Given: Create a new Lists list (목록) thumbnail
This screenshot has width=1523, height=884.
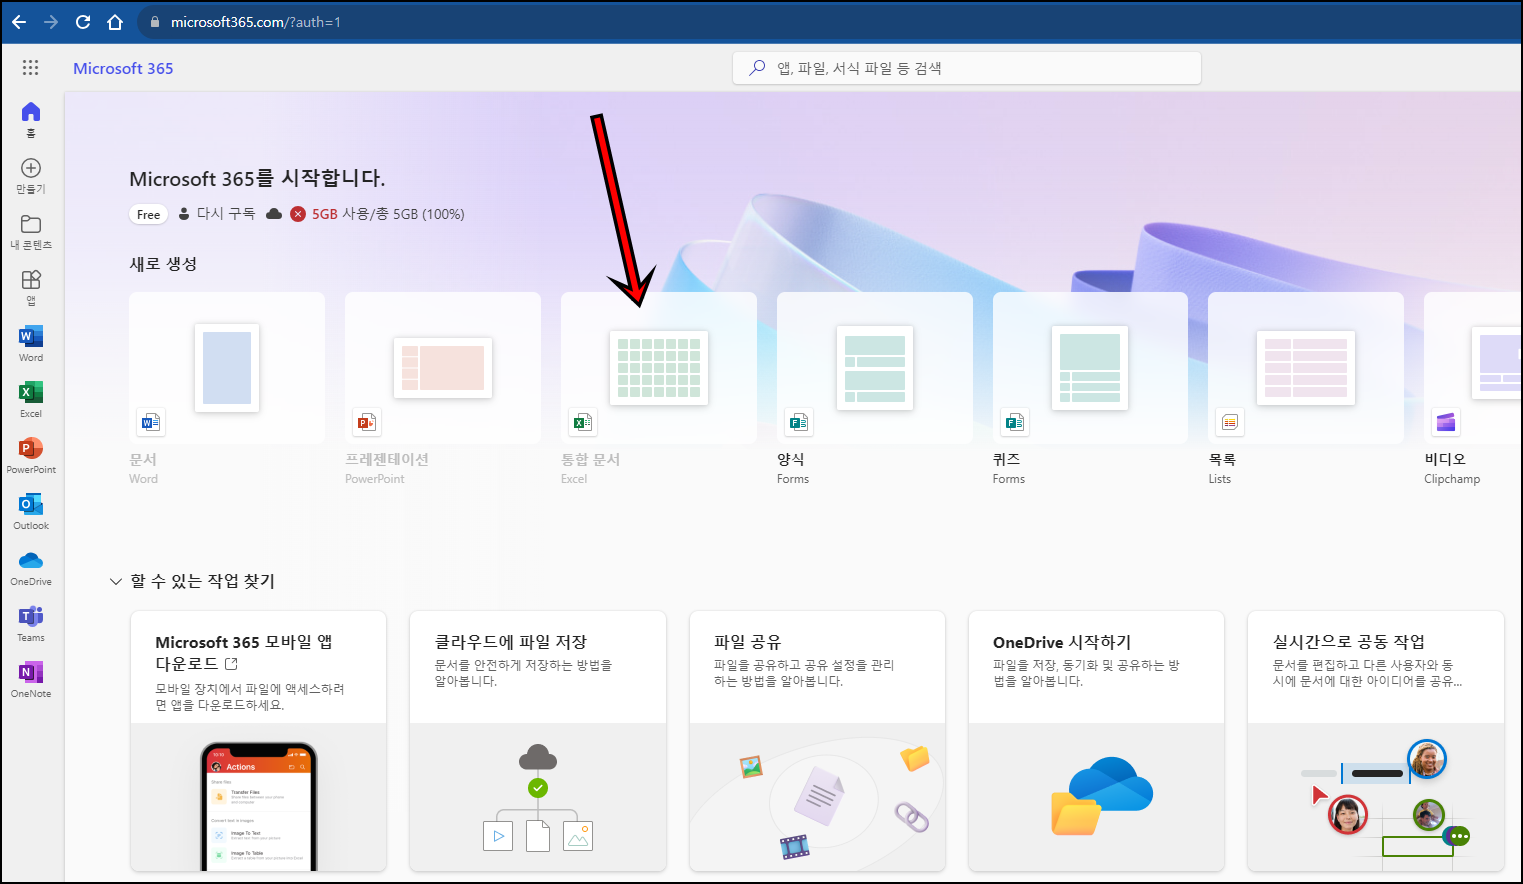Looking at the screenshot, I should [1306, 368].
